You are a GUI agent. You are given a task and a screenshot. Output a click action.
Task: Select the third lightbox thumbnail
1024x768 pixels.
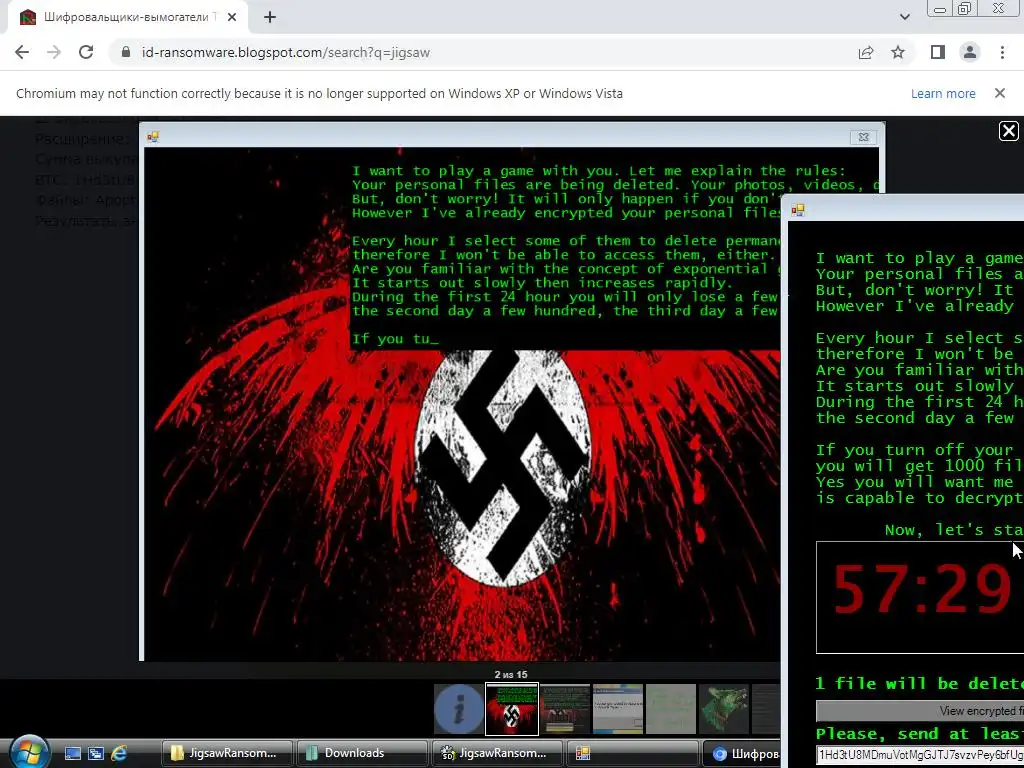565,709
